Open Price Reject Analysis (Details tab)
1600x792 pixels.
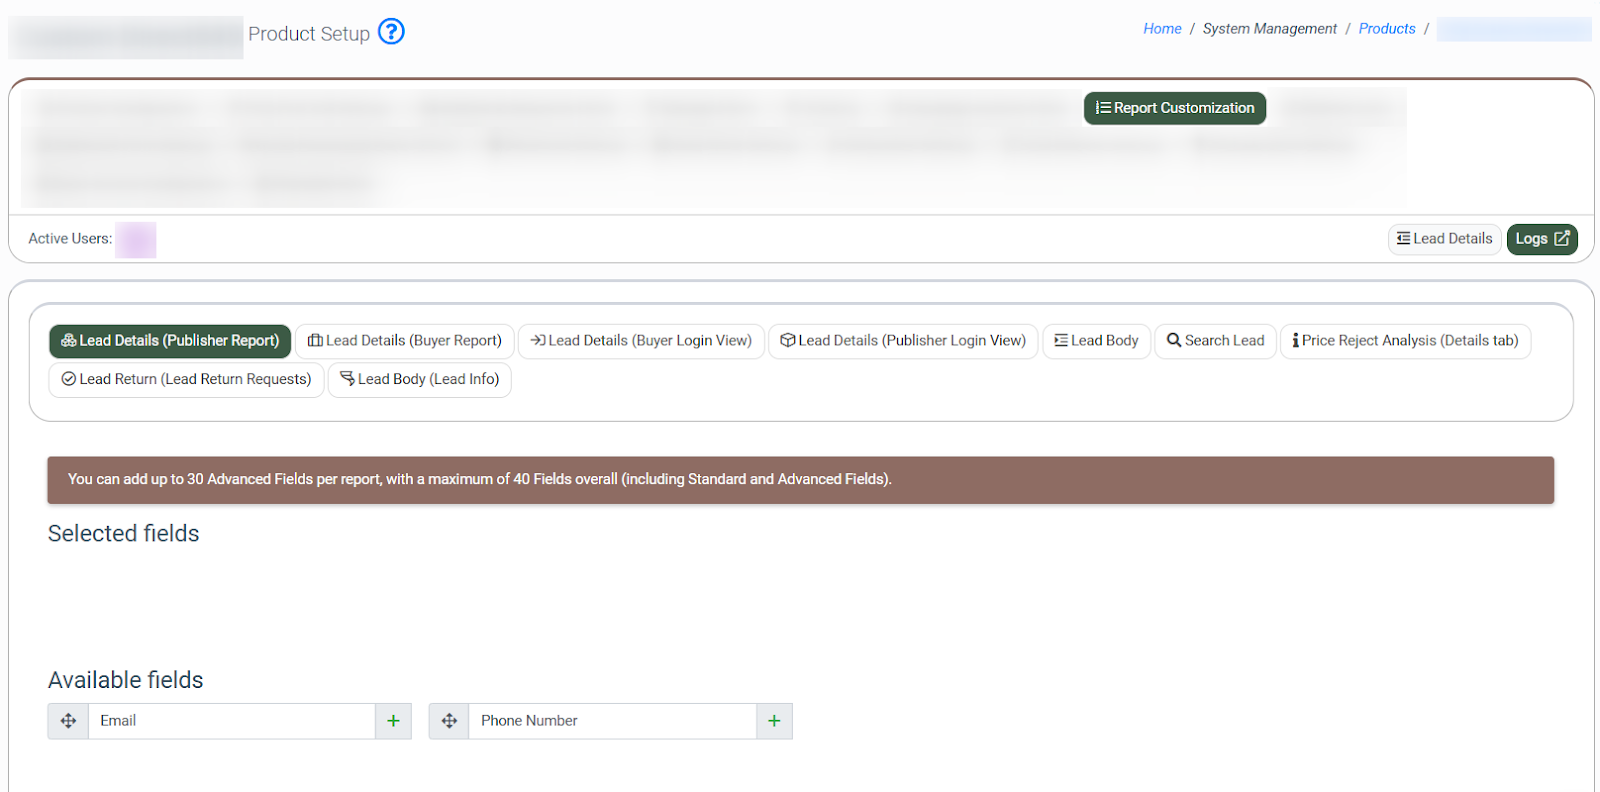[1405, 341]
